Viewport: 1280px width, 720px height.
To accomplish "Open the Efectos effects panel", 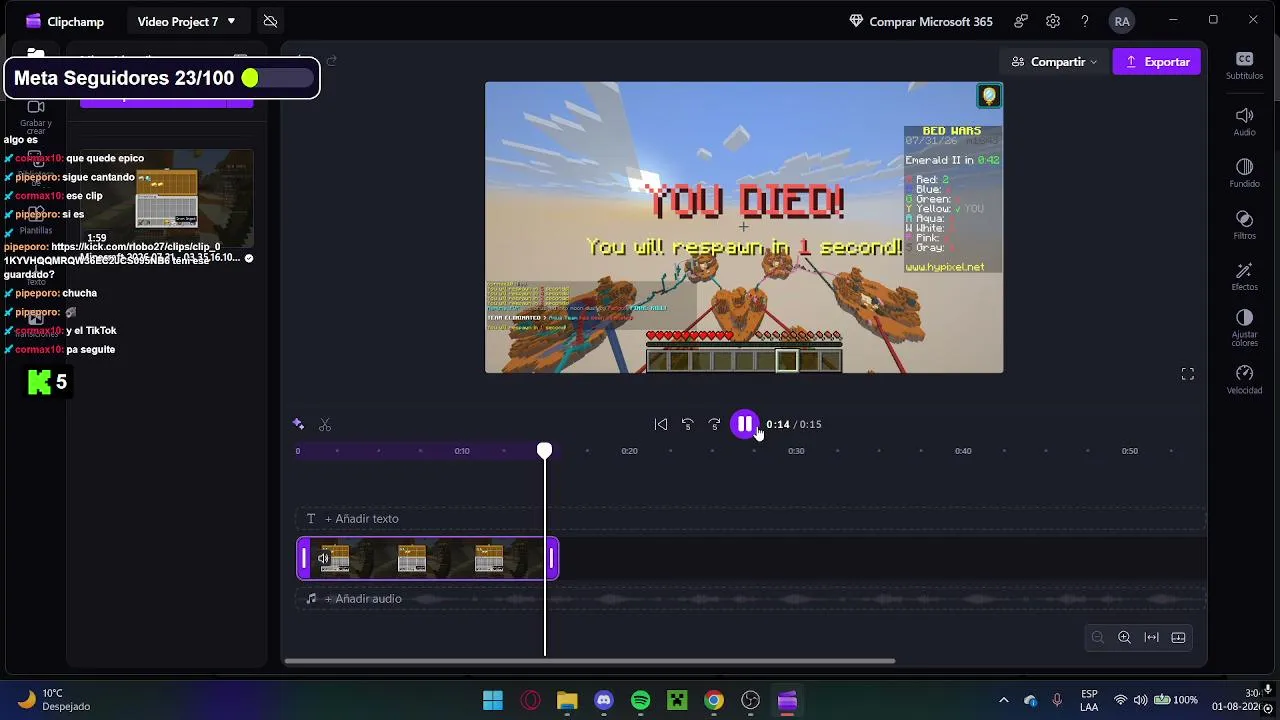I will 1245,277.
